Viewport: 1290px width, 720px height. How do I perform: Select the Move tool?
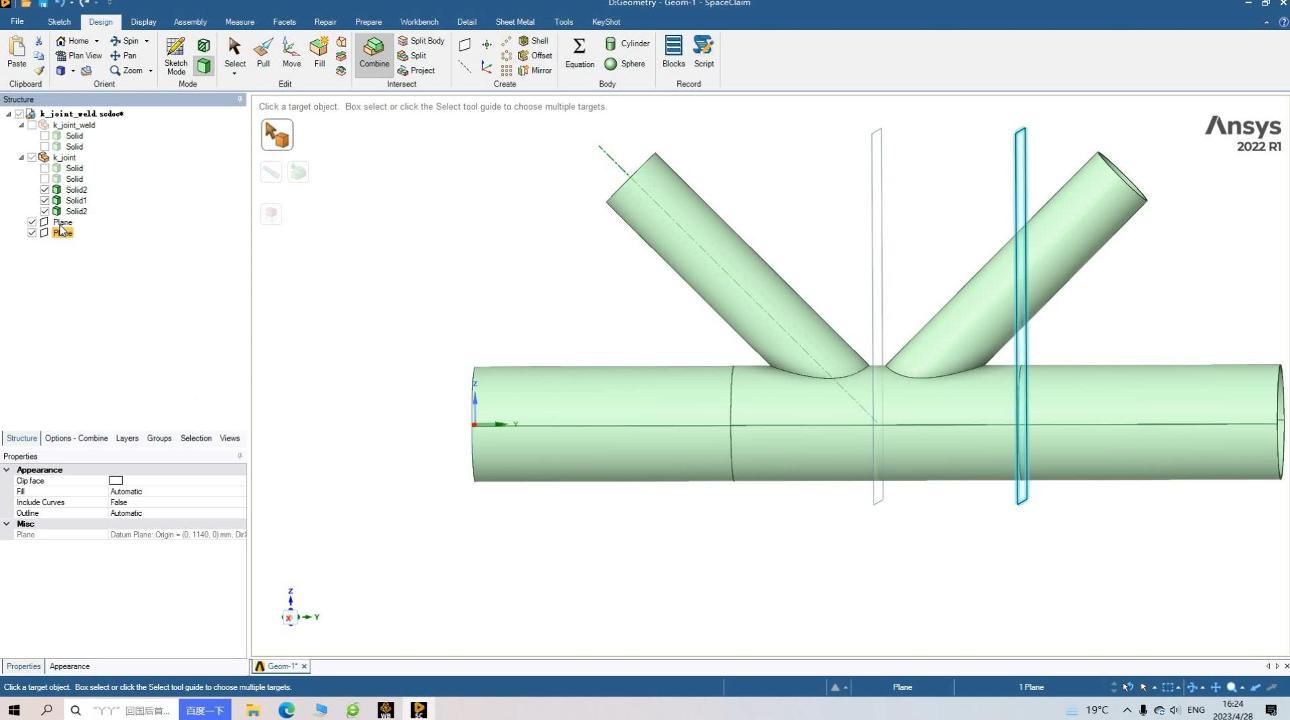tap(291, 53)
